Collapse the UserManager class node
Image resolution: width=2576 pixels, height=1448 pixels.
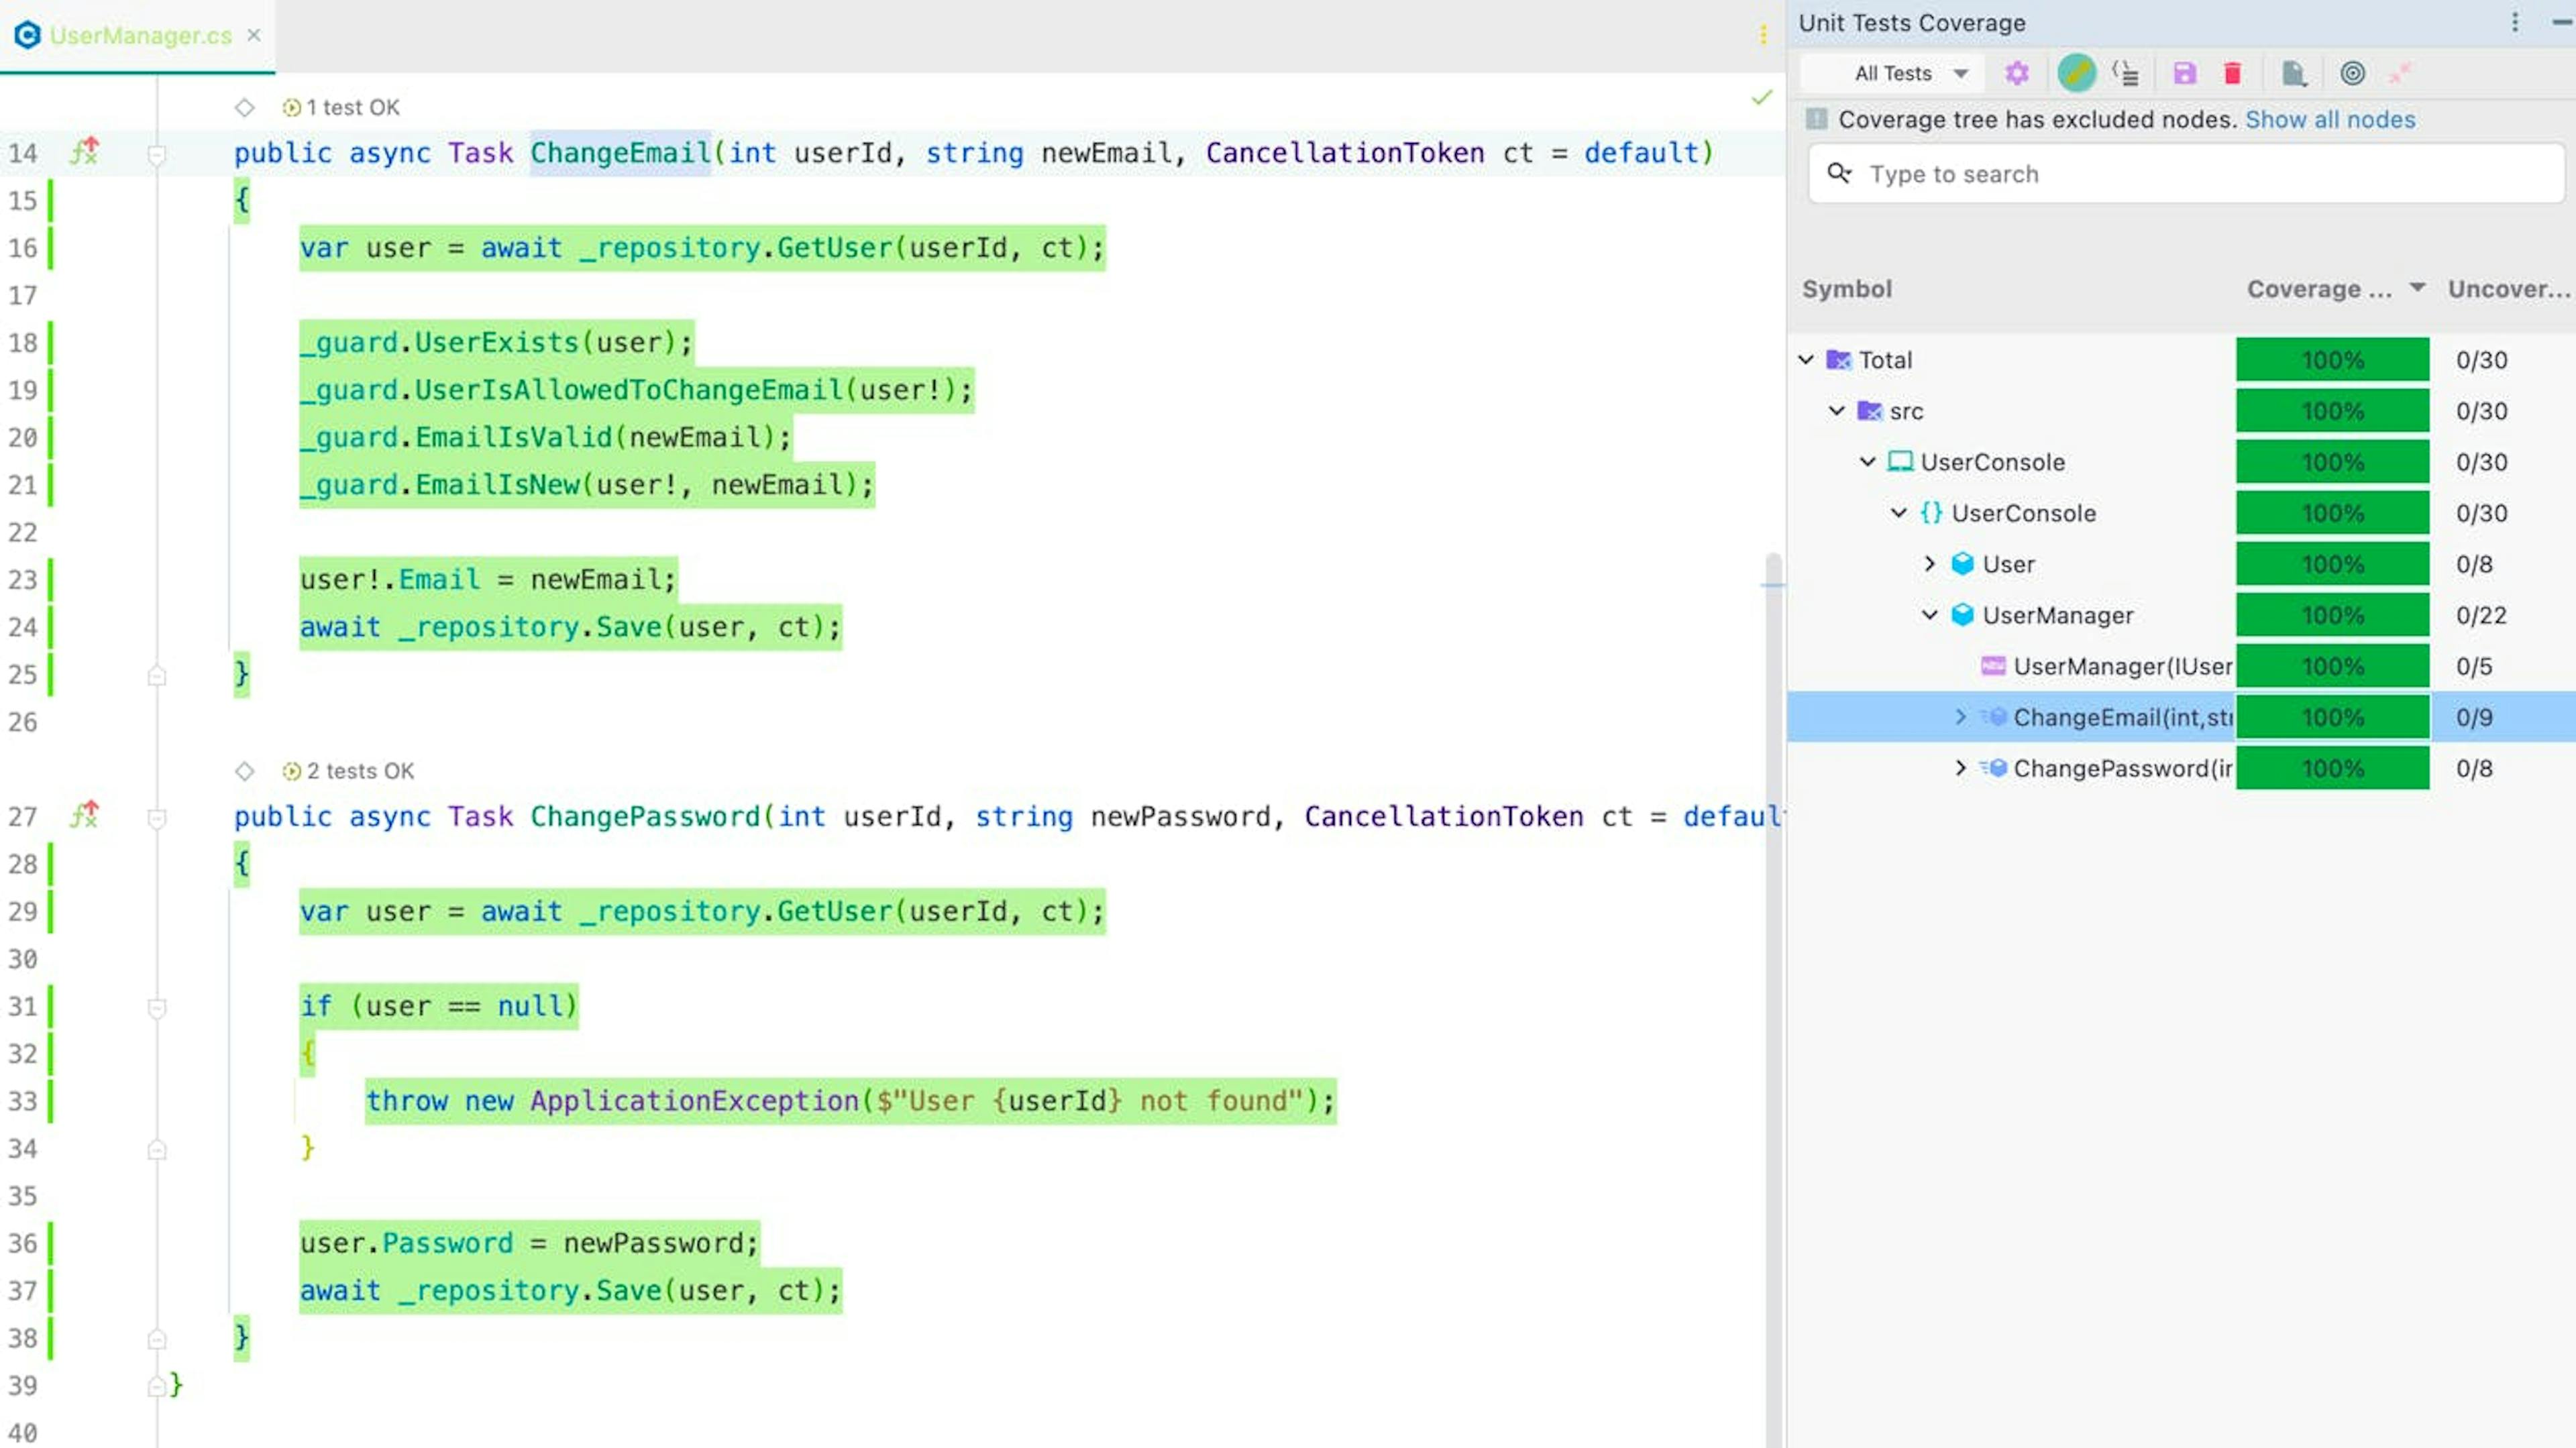click(x=1929, y=615)
